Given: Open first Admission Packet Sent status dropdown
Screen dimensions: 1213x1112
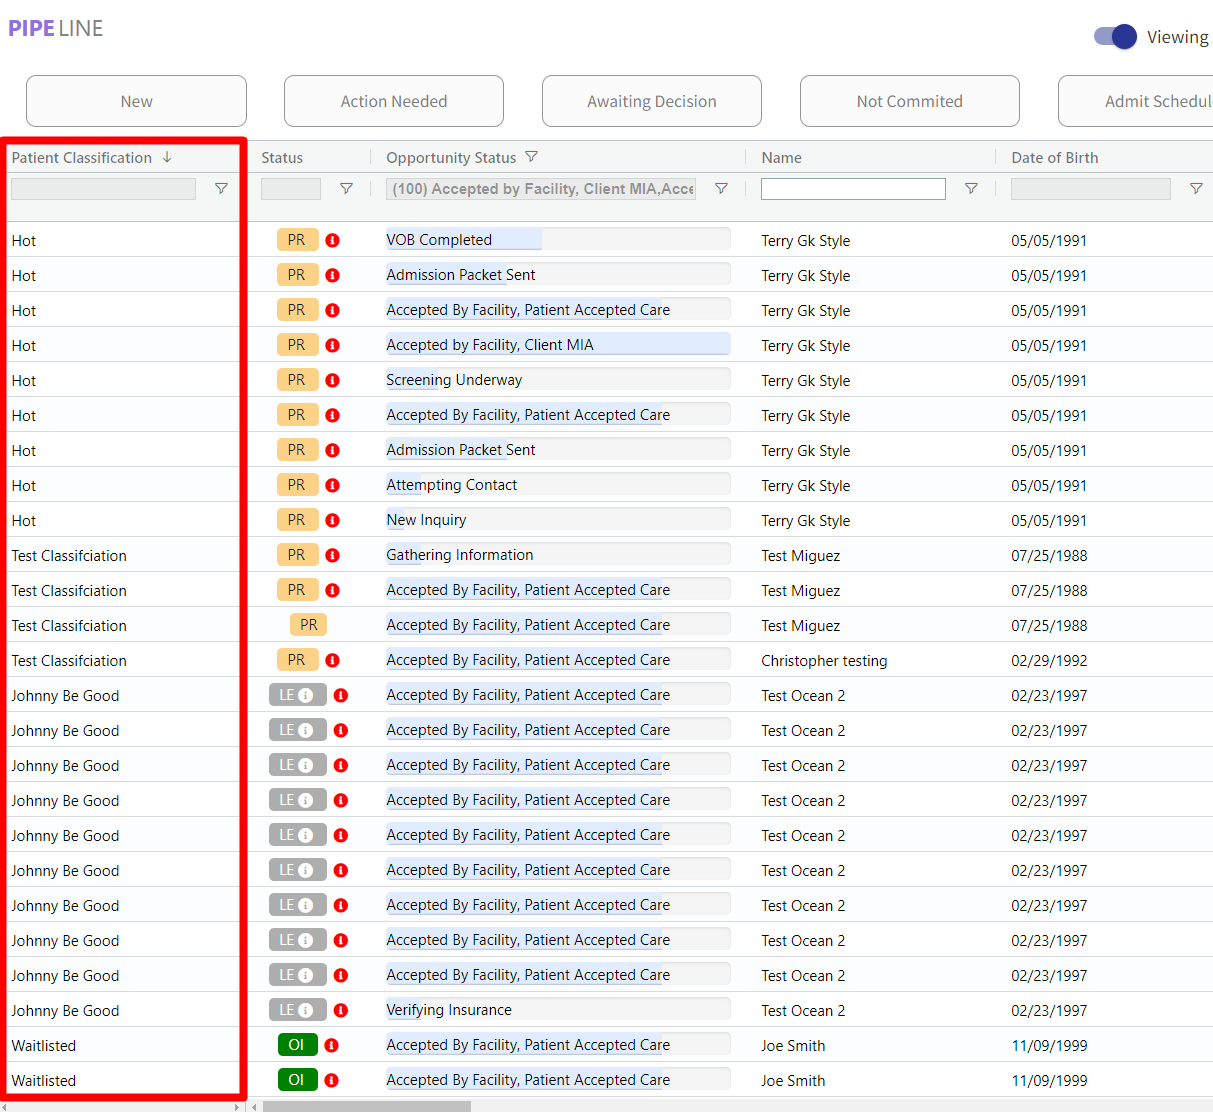Looking at the screenshot, I should click(x=558, y=274).
